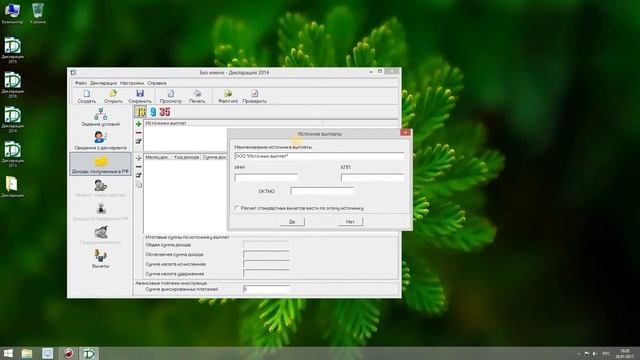Viewport: 640px width, 360px height.
Task: Click the КПП input field
Action: 372,177
